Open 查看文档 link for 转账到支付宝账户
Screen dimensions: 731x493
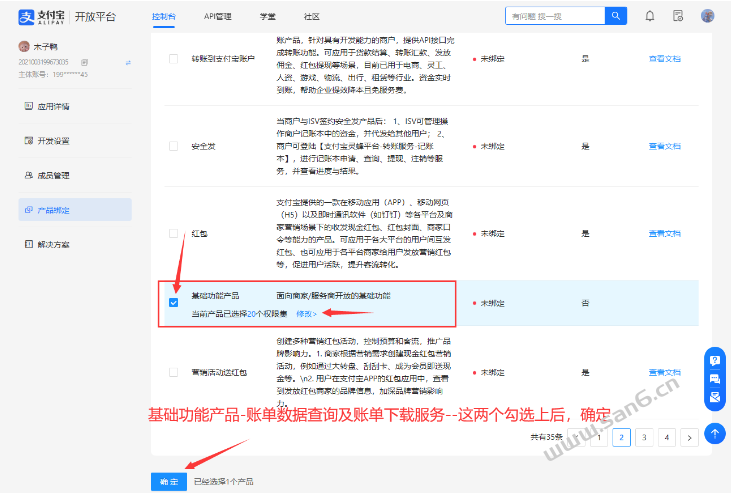(x=665, y=59)
